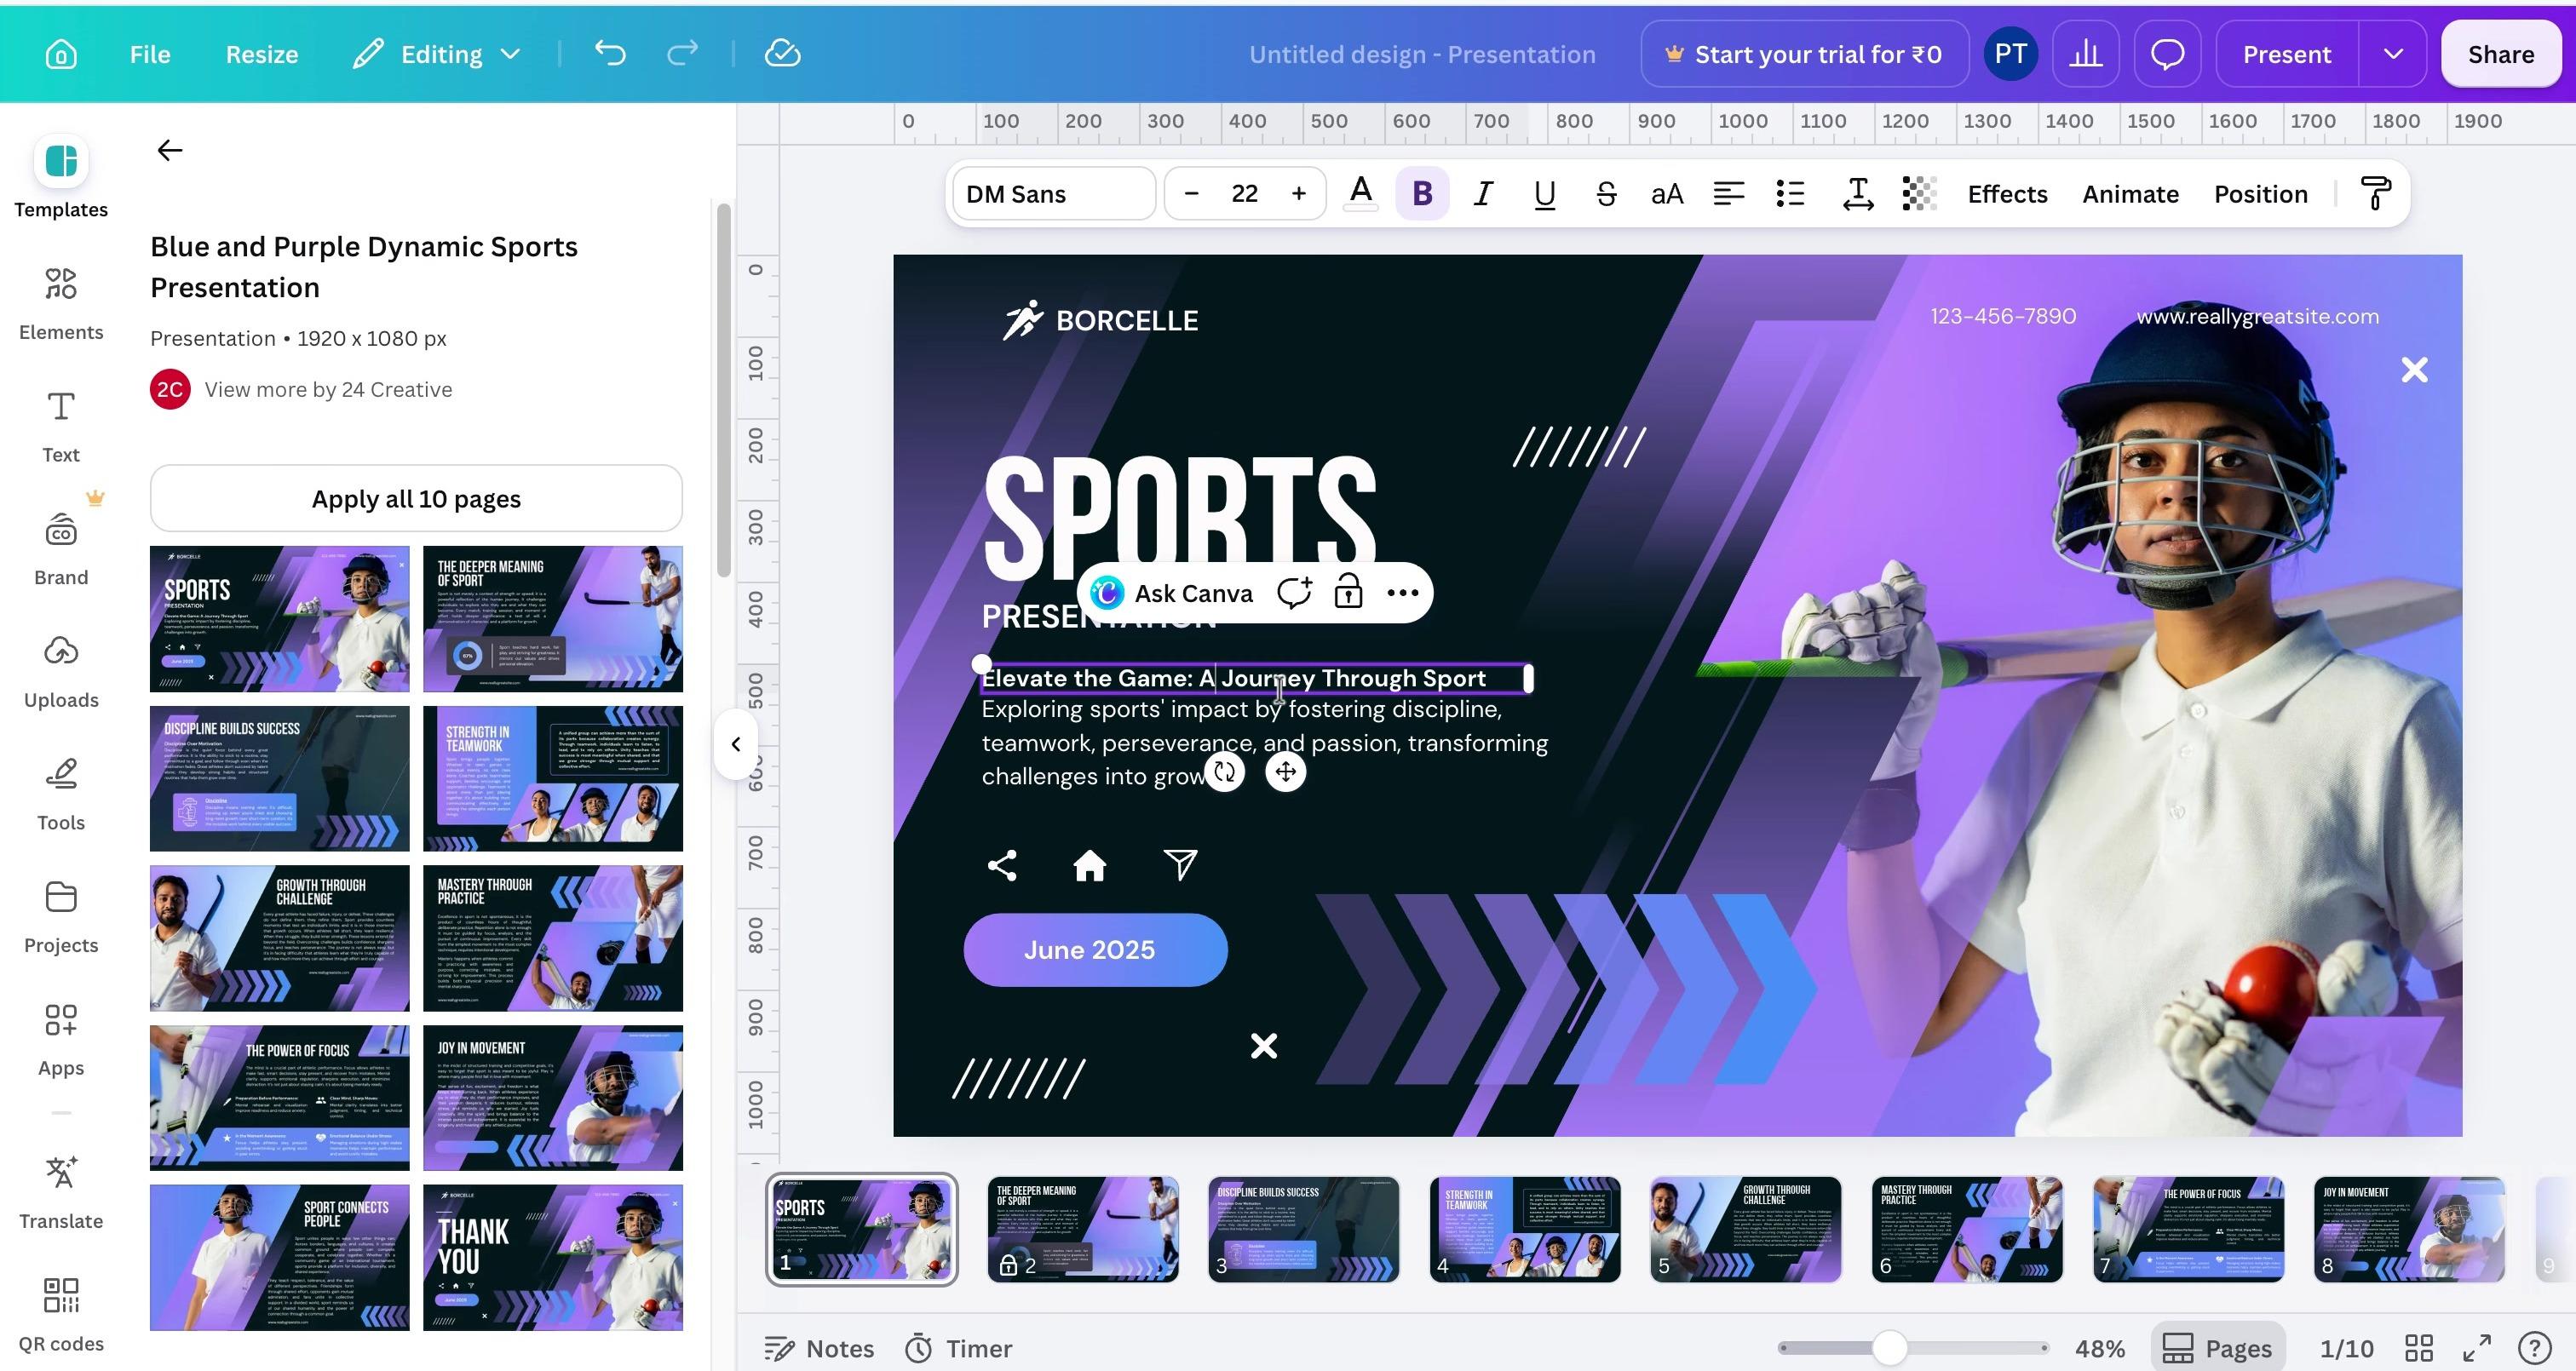The image size is (2576, 1371).
Task: Open more options in floating toolbar
Action: (x=1403, y=593)
